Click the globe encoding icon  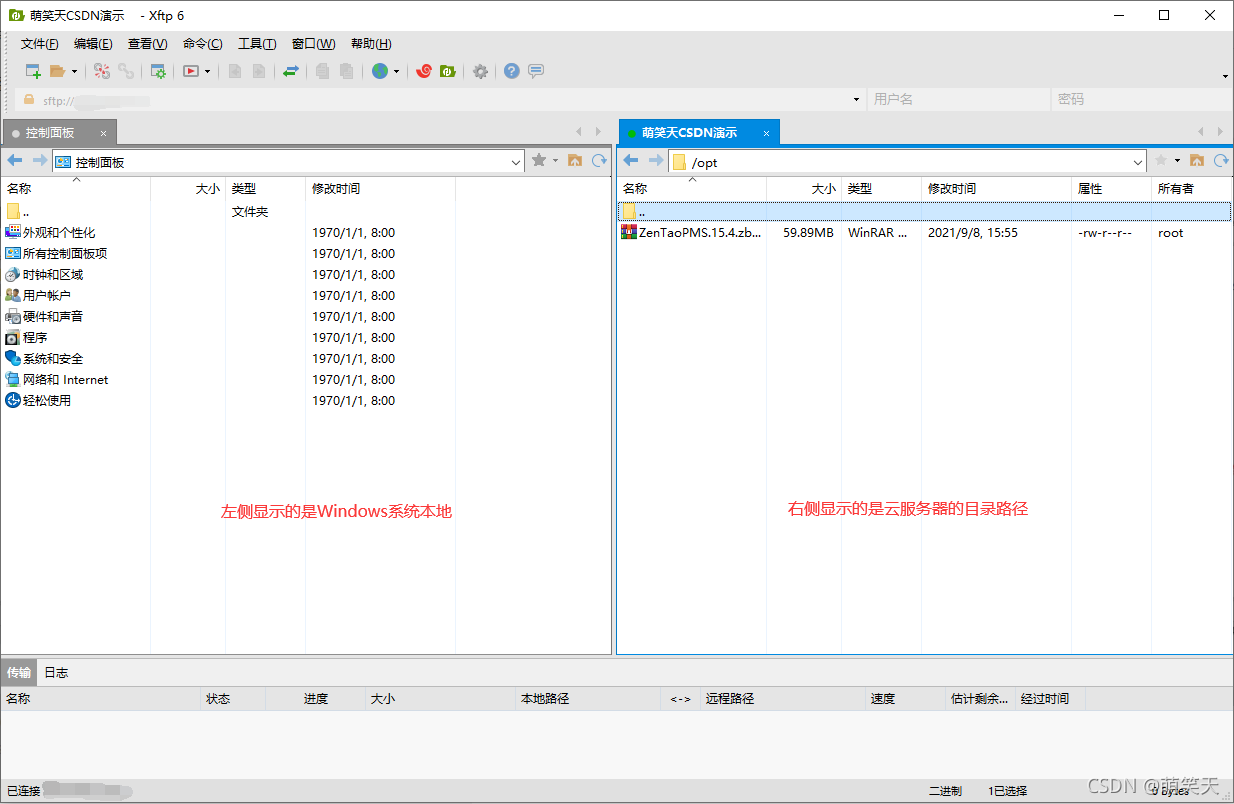(x=380, y=71)
